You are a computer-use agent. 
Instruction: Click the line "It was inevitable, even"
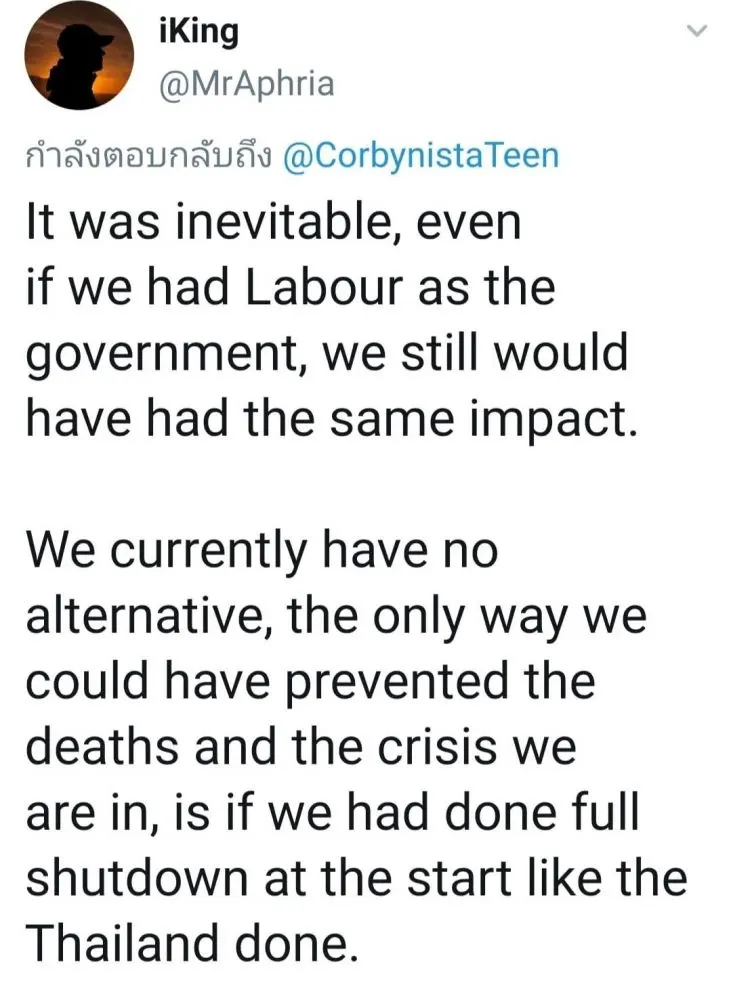click(x=273, y=223)
